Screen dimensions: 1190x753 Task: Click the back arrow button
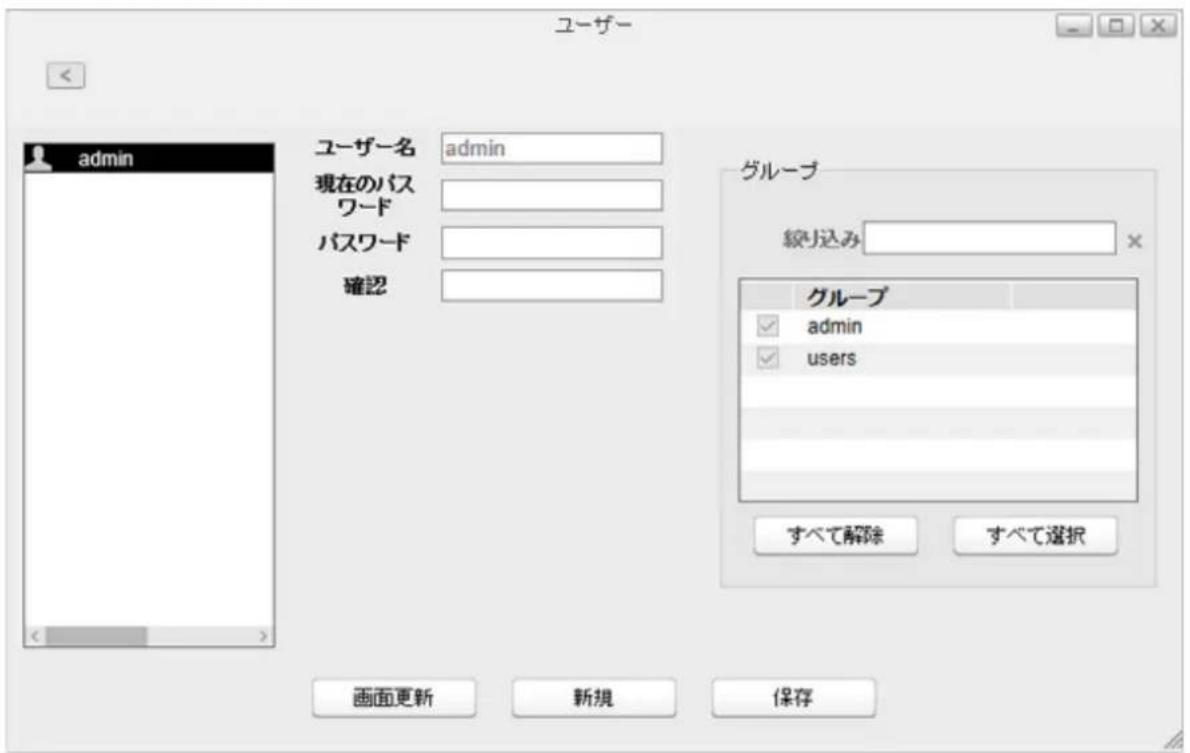66,75
